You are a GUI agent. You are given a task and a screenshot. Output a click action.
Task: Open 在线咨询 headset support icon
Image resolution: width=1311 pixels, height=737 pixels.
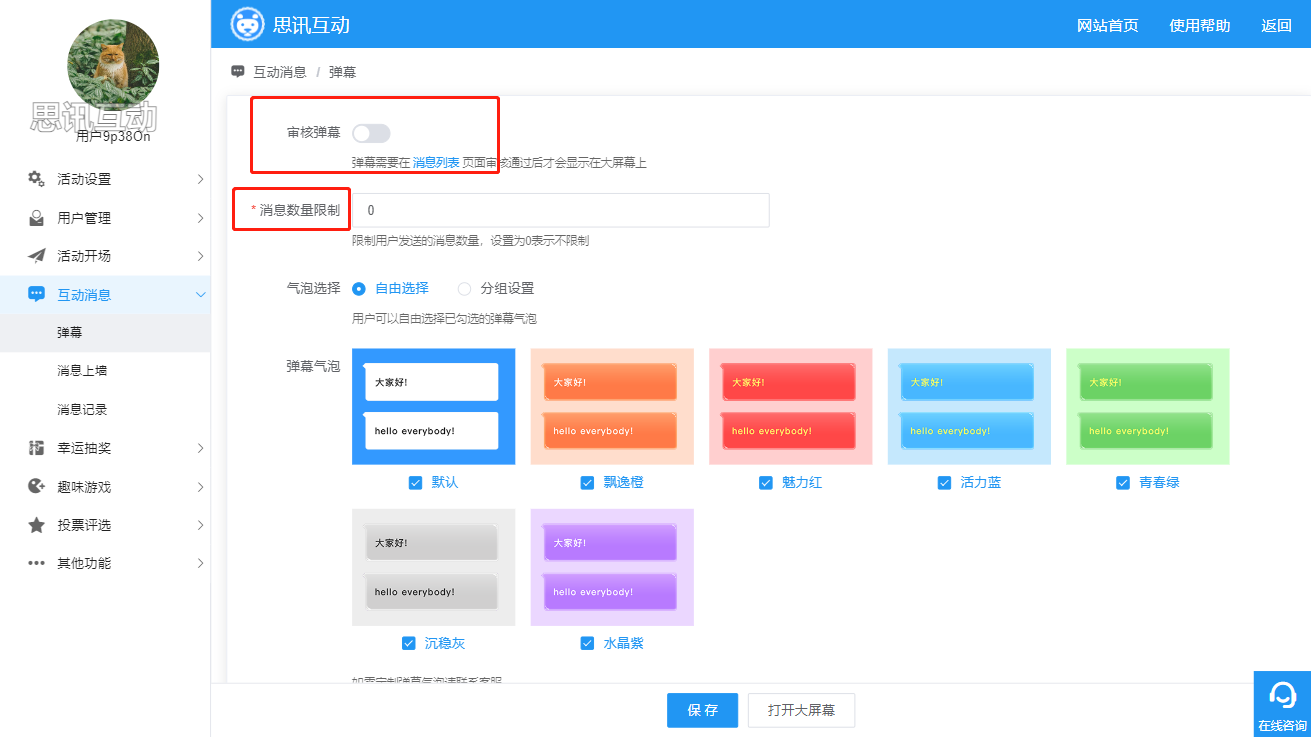tap(1282, 694)
